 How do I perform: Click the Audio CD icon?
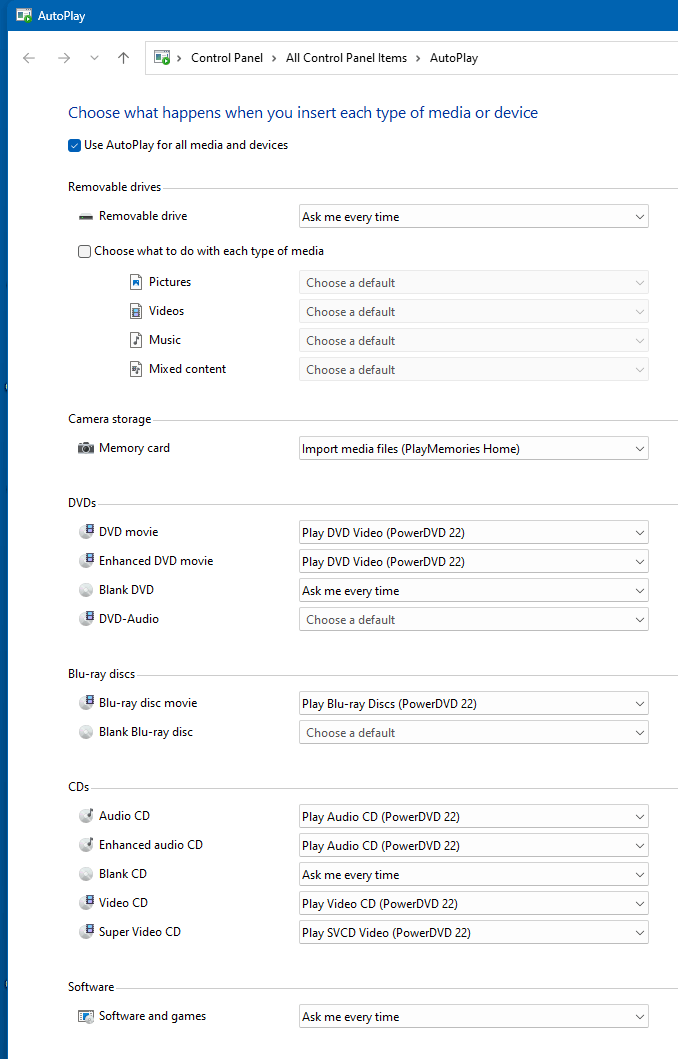tap(86, 815)
